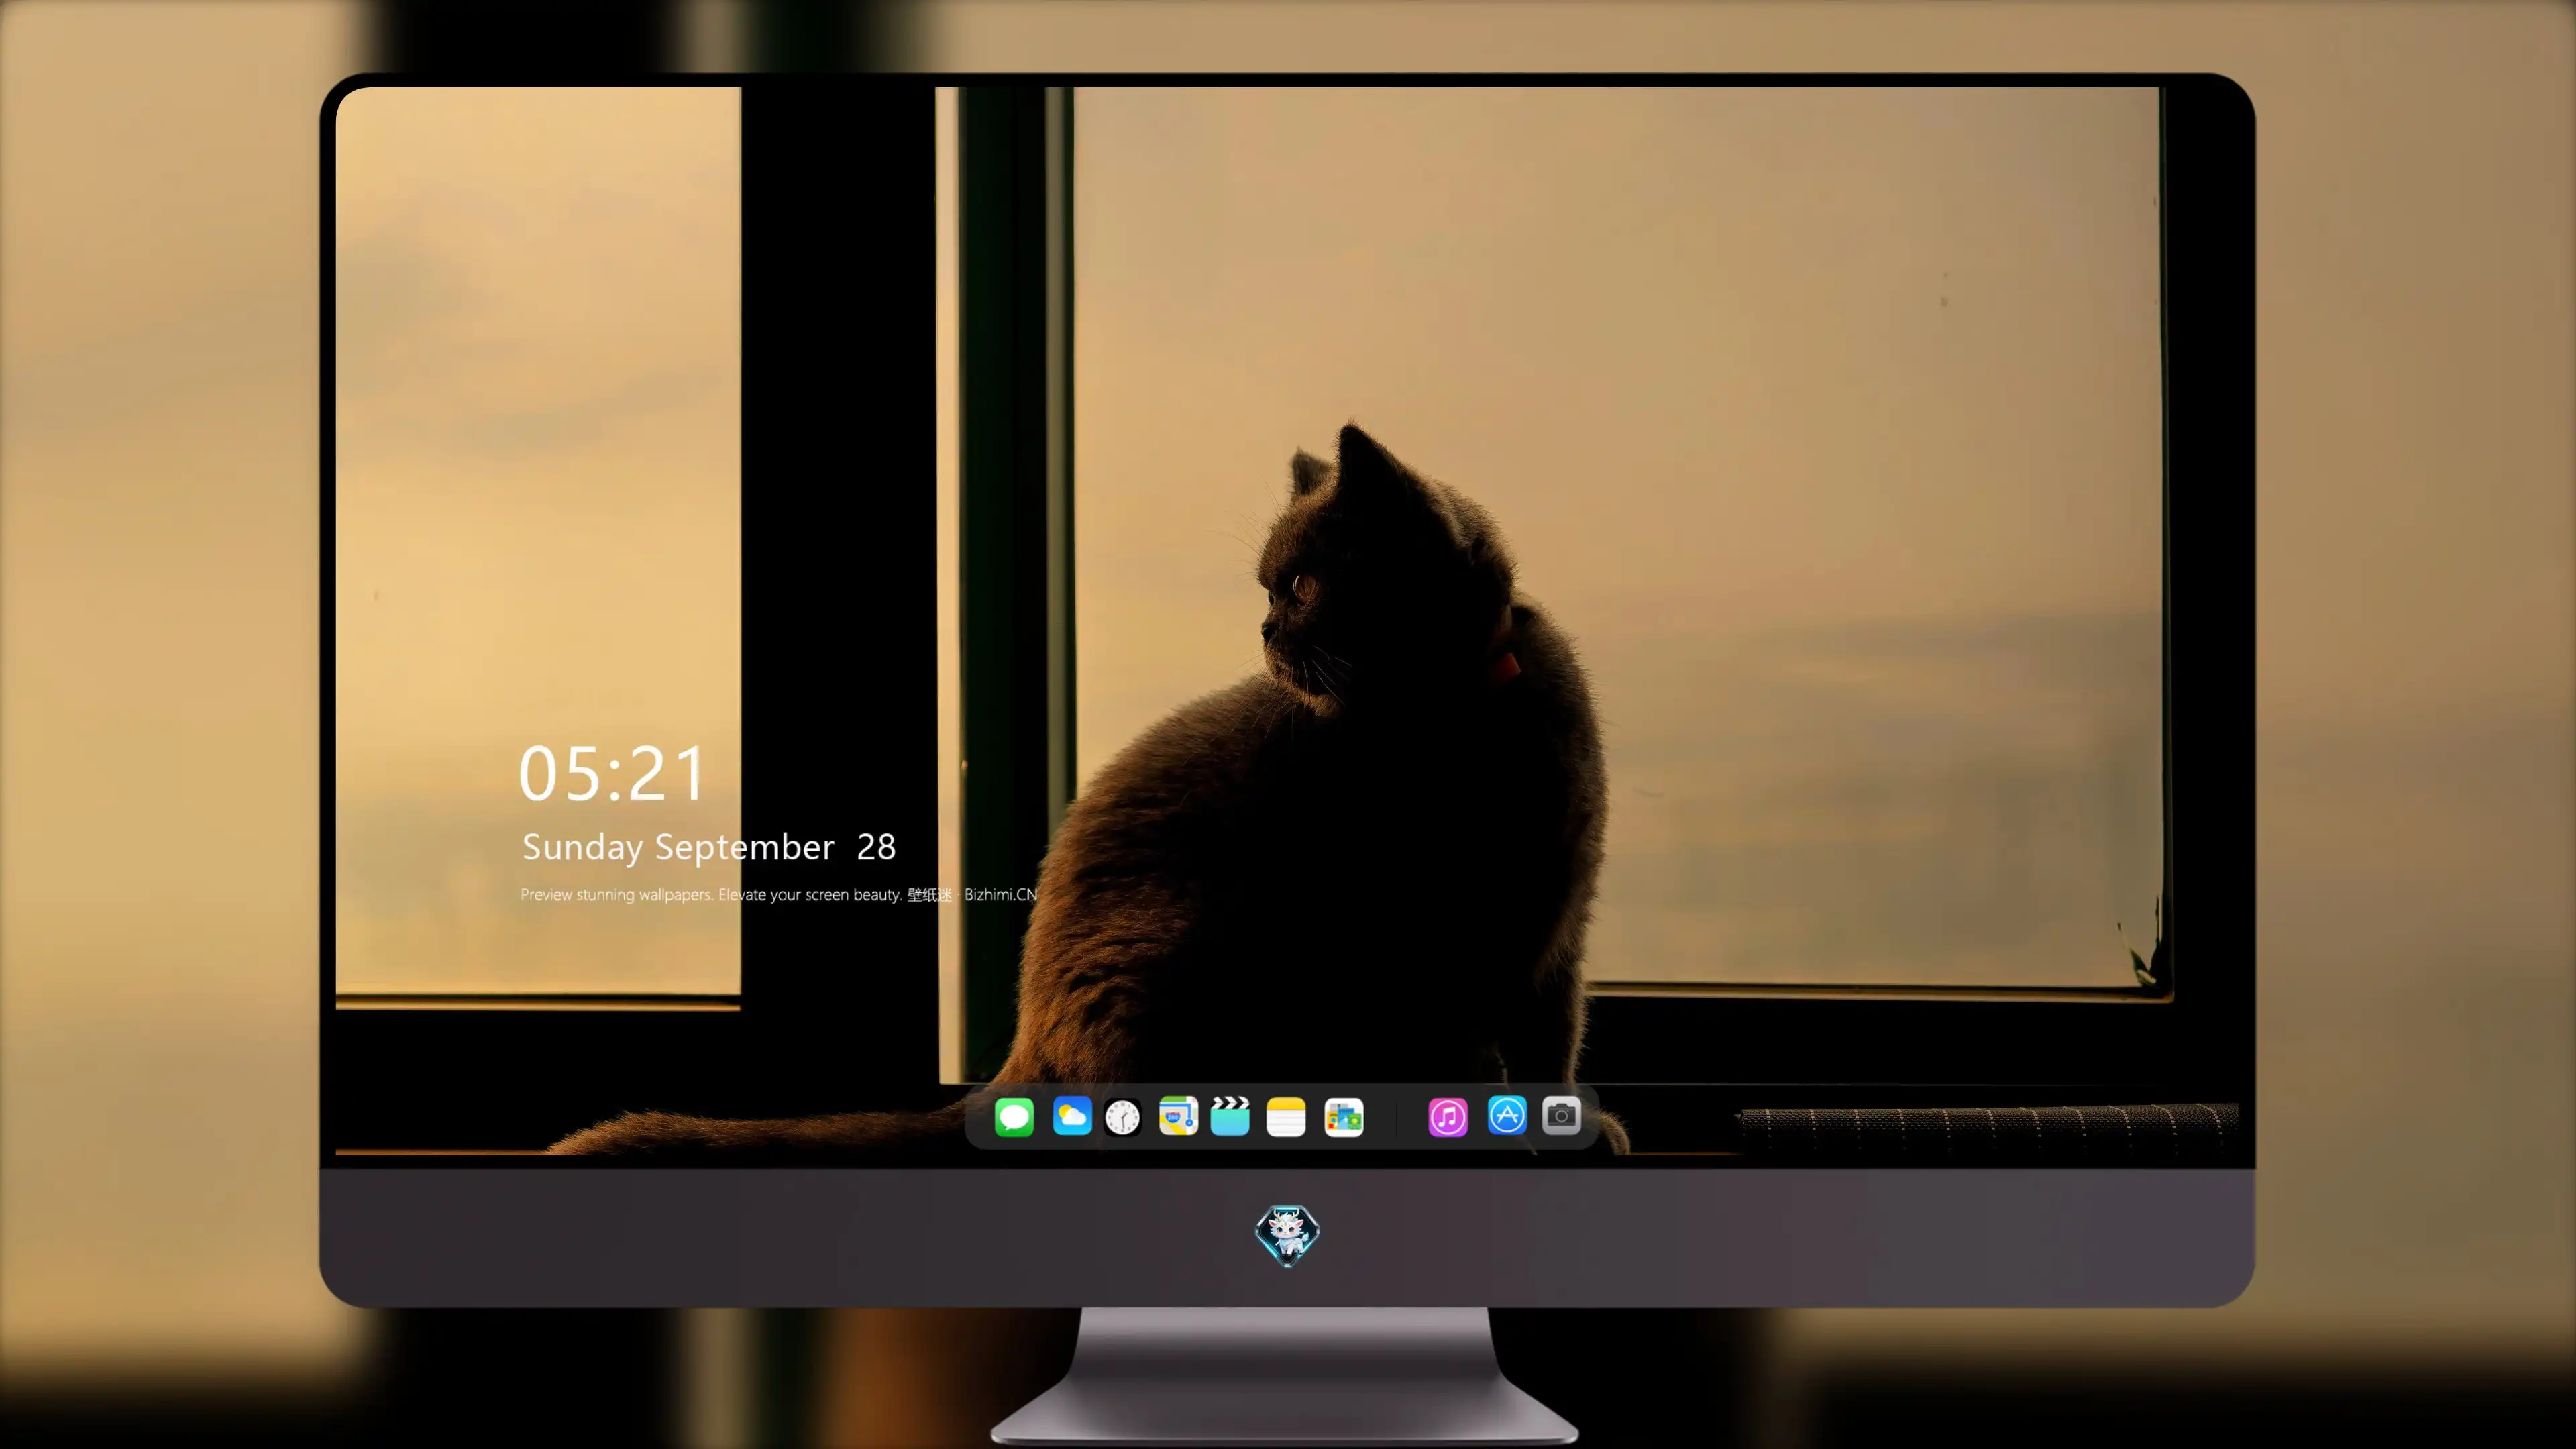The image size is (2576, 1449).
Task: Launch the Videos clapperboard app
Action: tap(1230, 1116)
